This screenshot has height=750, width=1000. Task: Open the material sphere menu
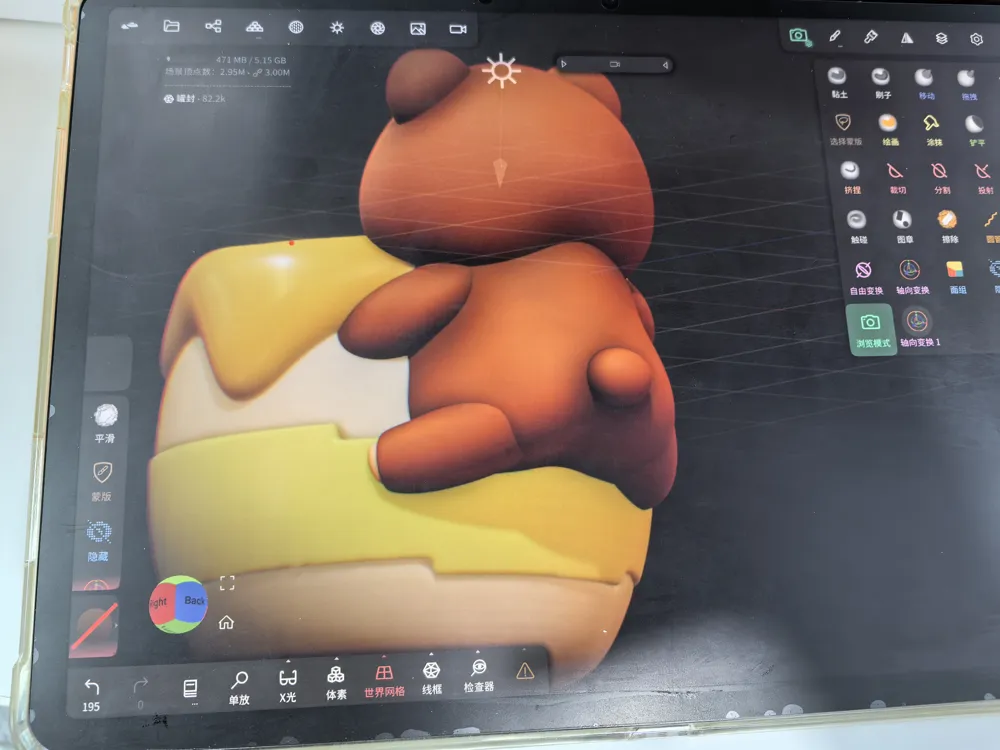click(x=296, y=27)
